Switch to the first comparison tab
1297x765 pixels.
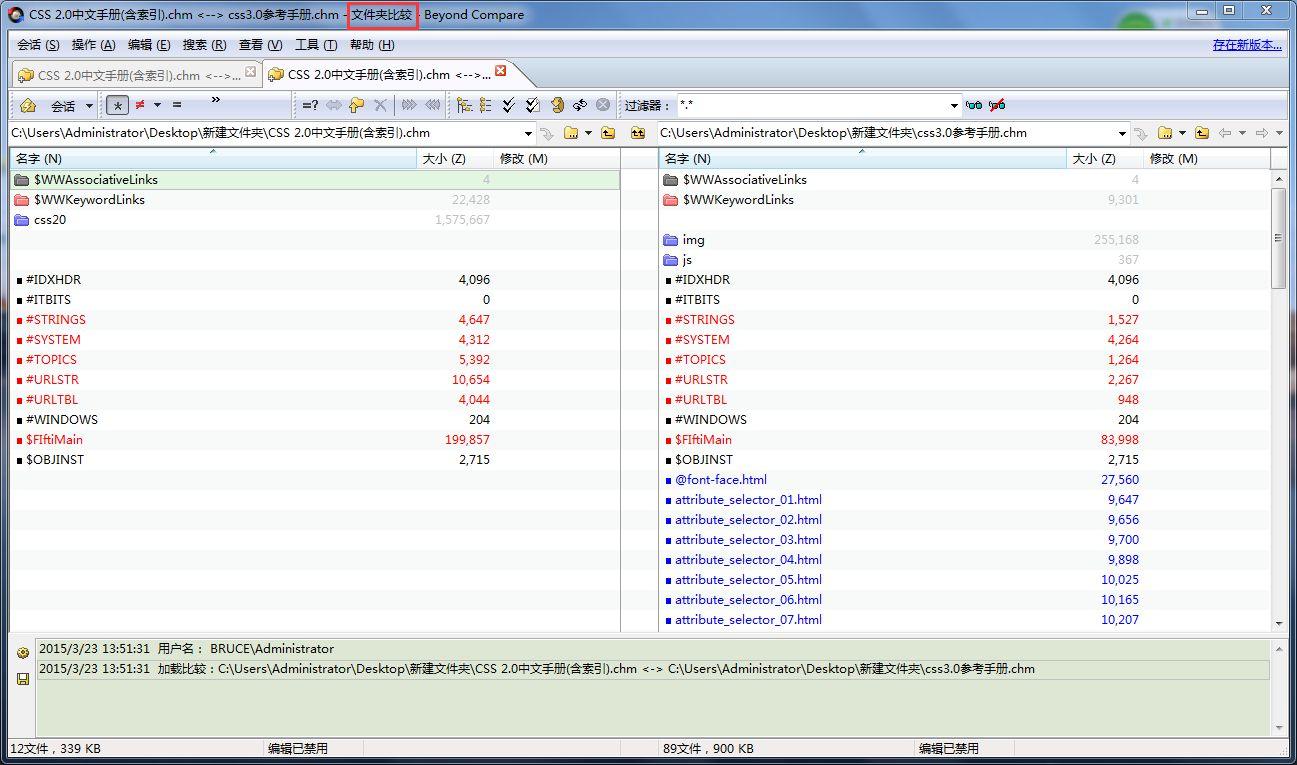click(x=130, y=73)
